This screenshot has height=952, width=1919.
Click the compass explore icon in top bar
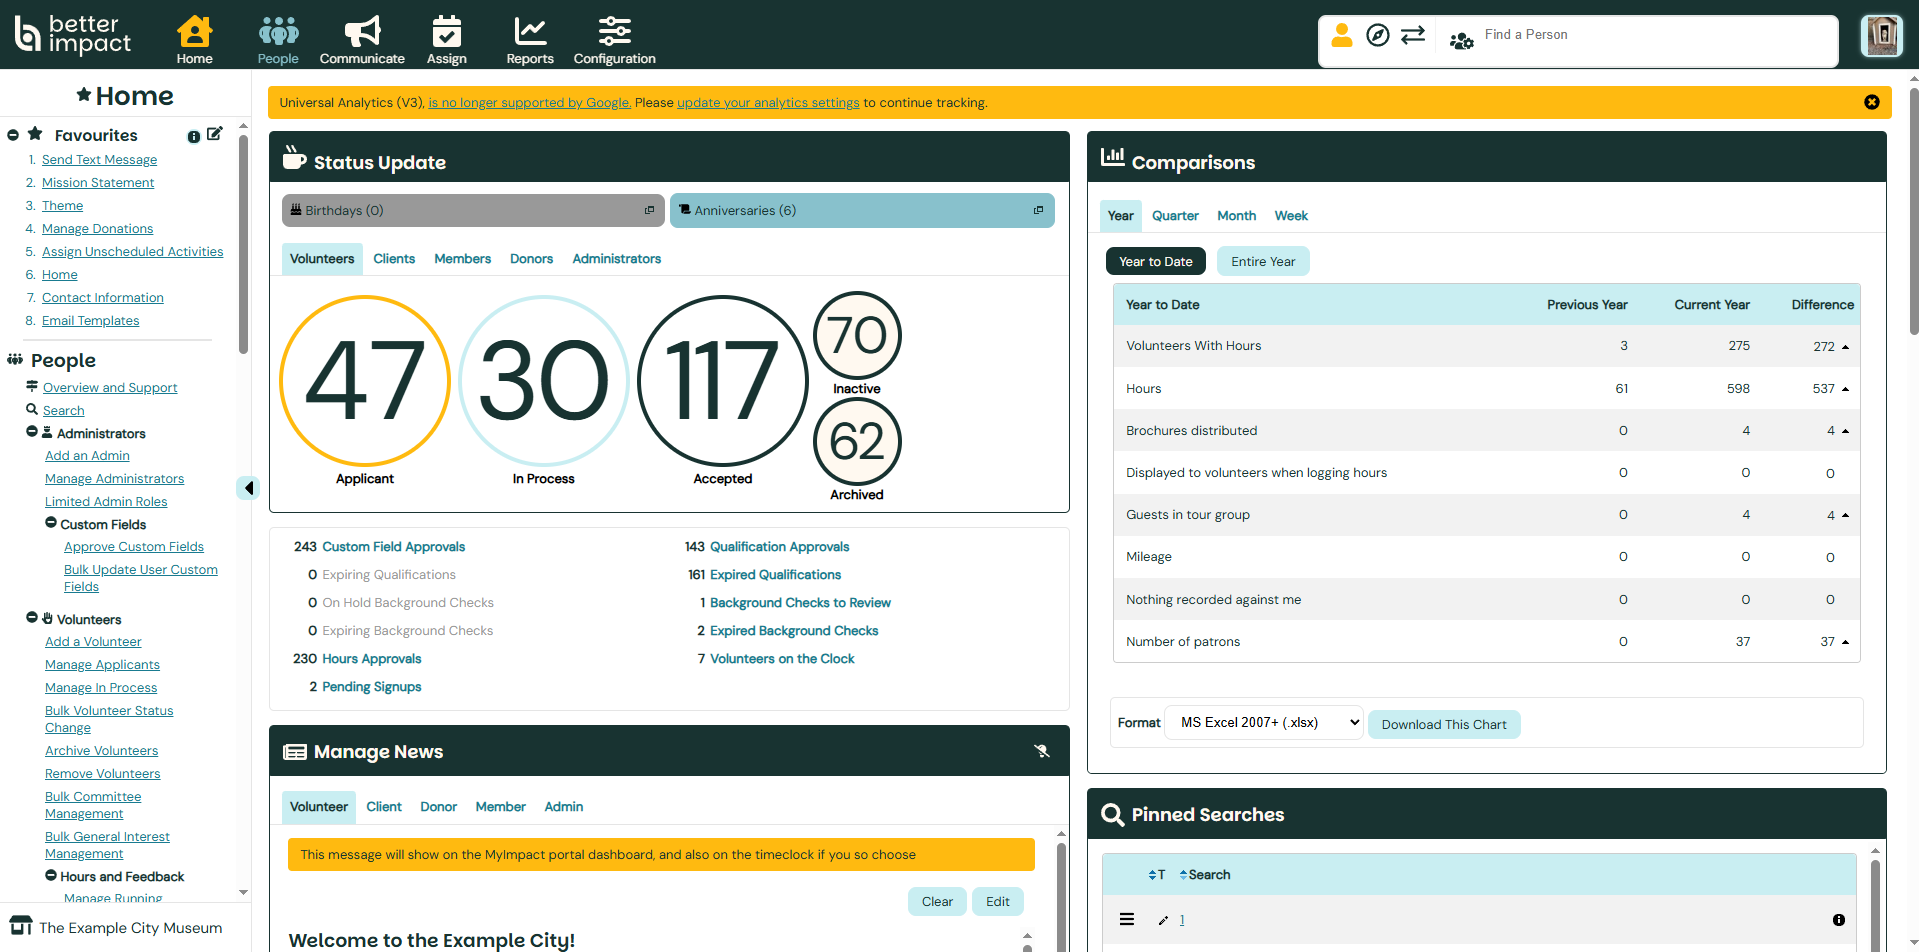[x=1378, y=34]
